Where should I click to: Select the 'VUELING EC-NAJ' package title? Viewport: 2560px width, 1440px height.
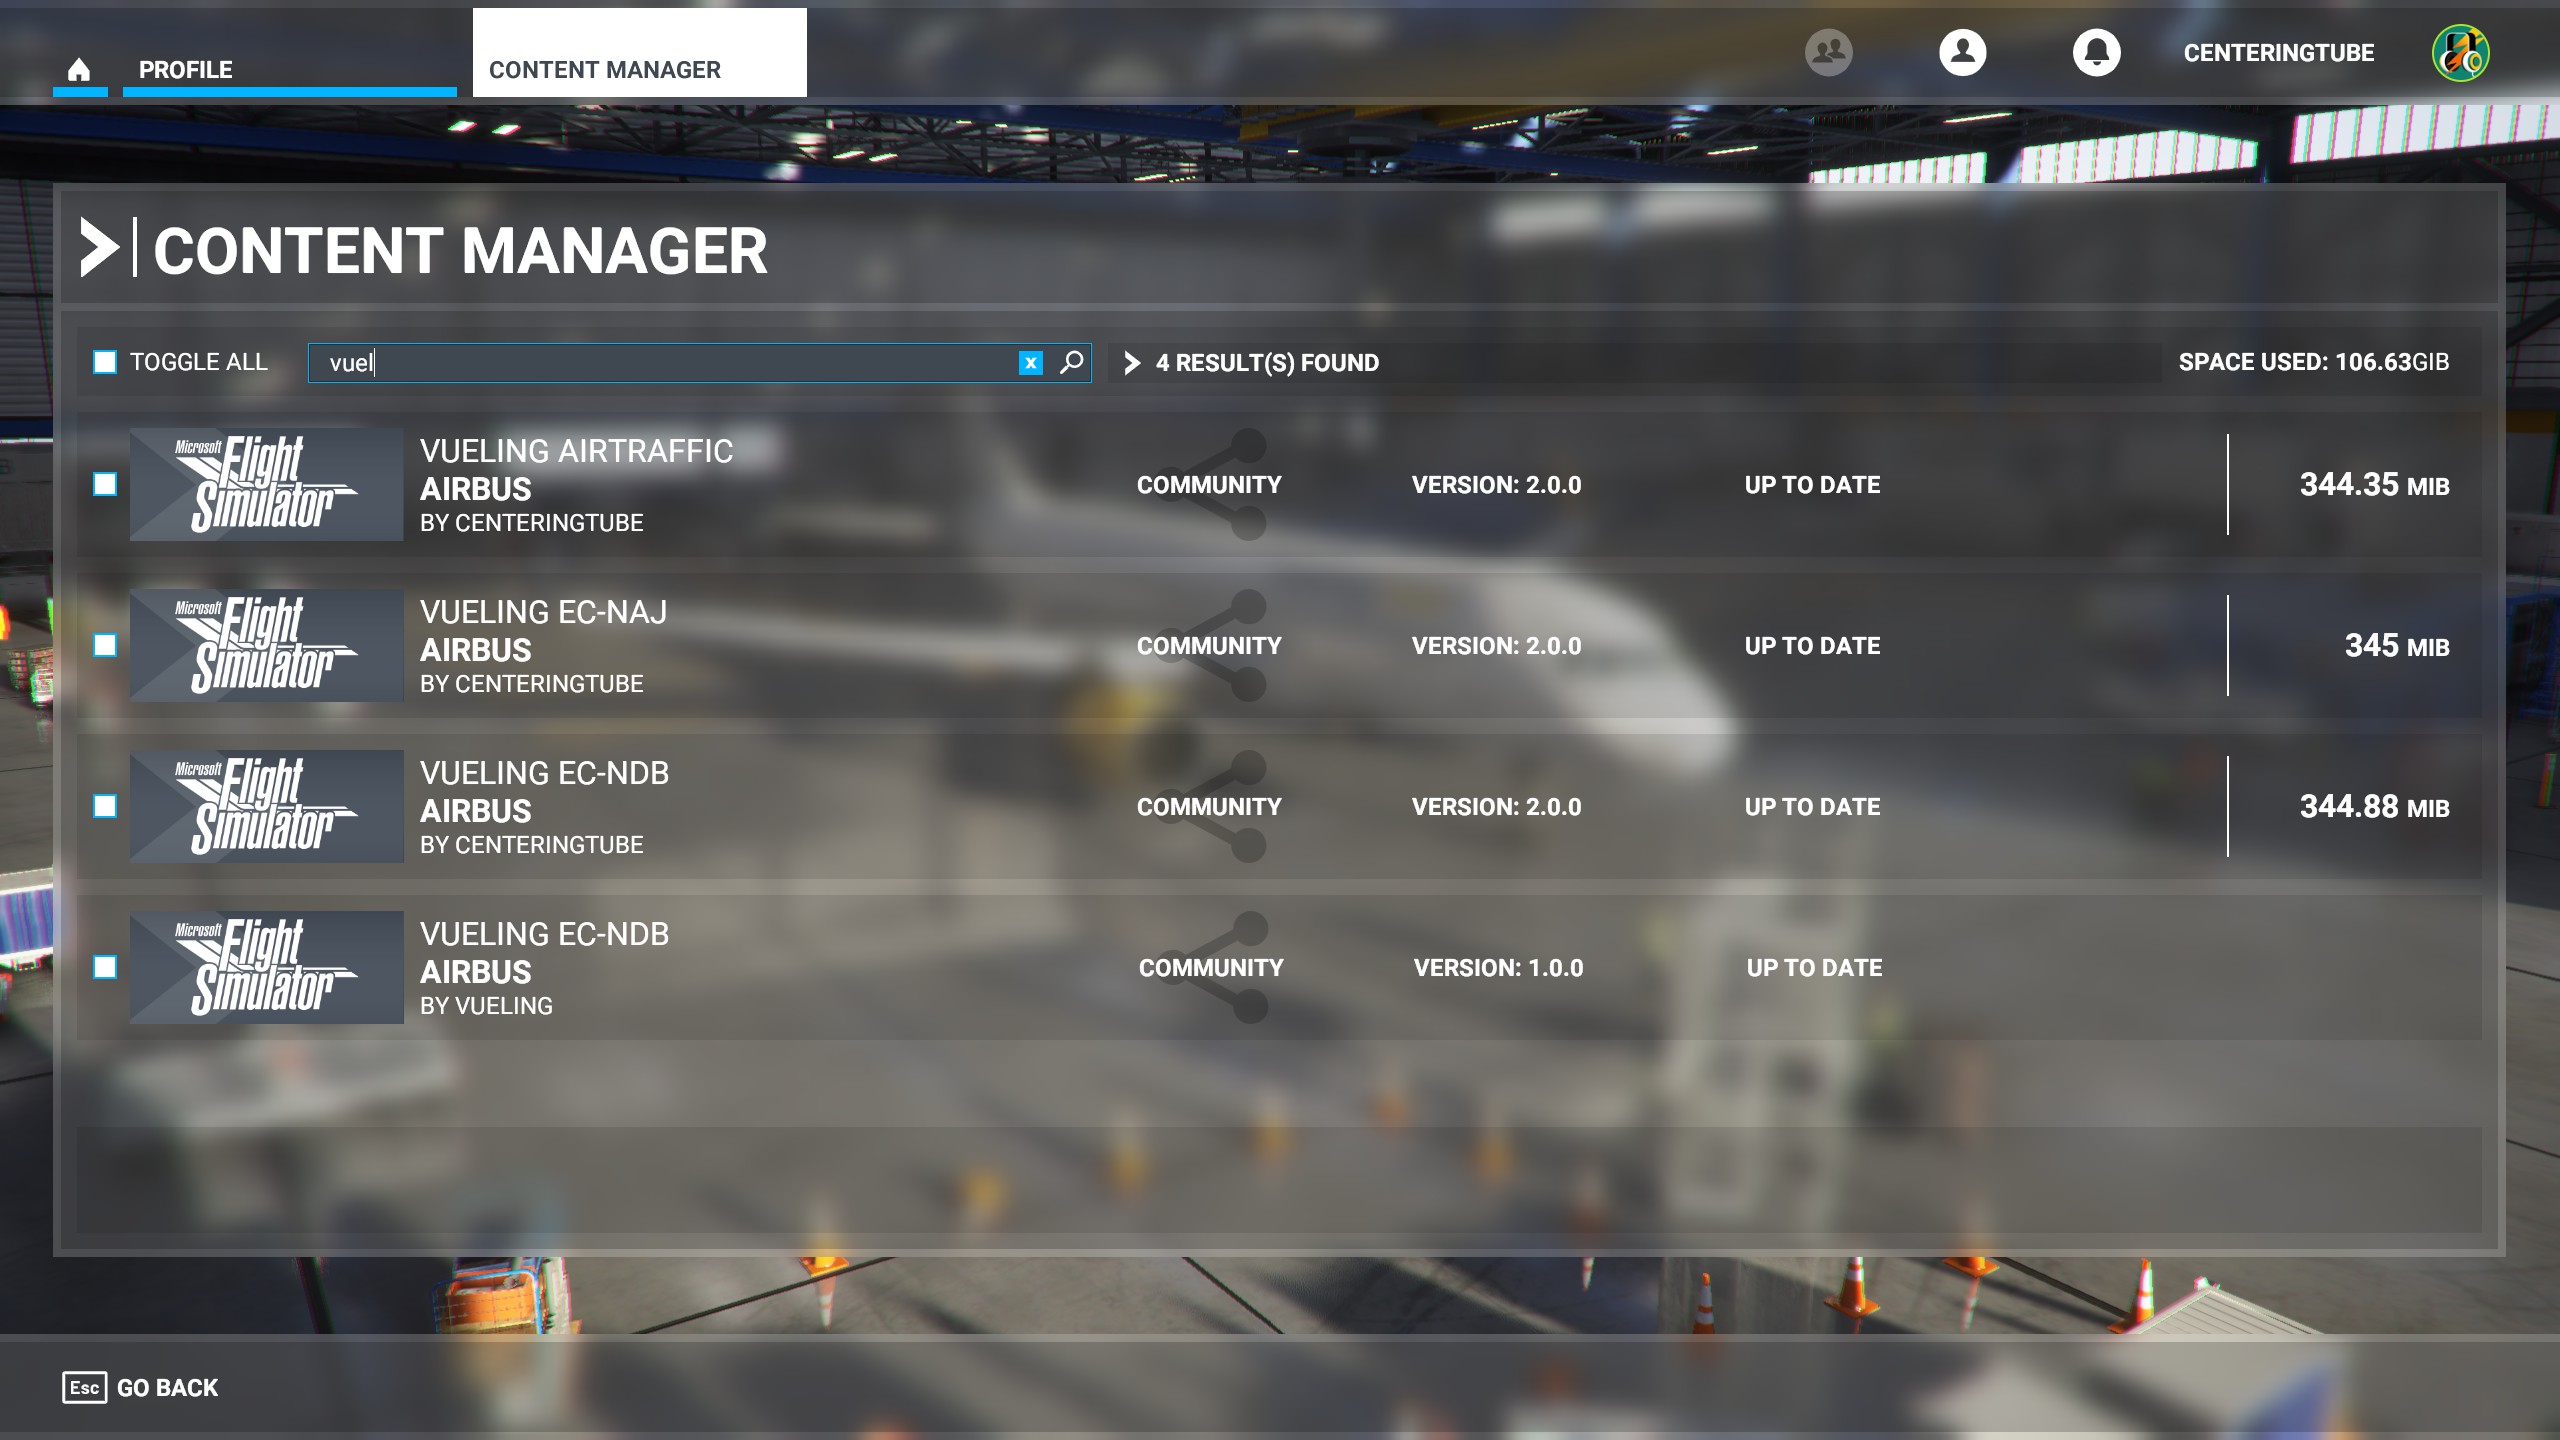(x=543, y=612)
